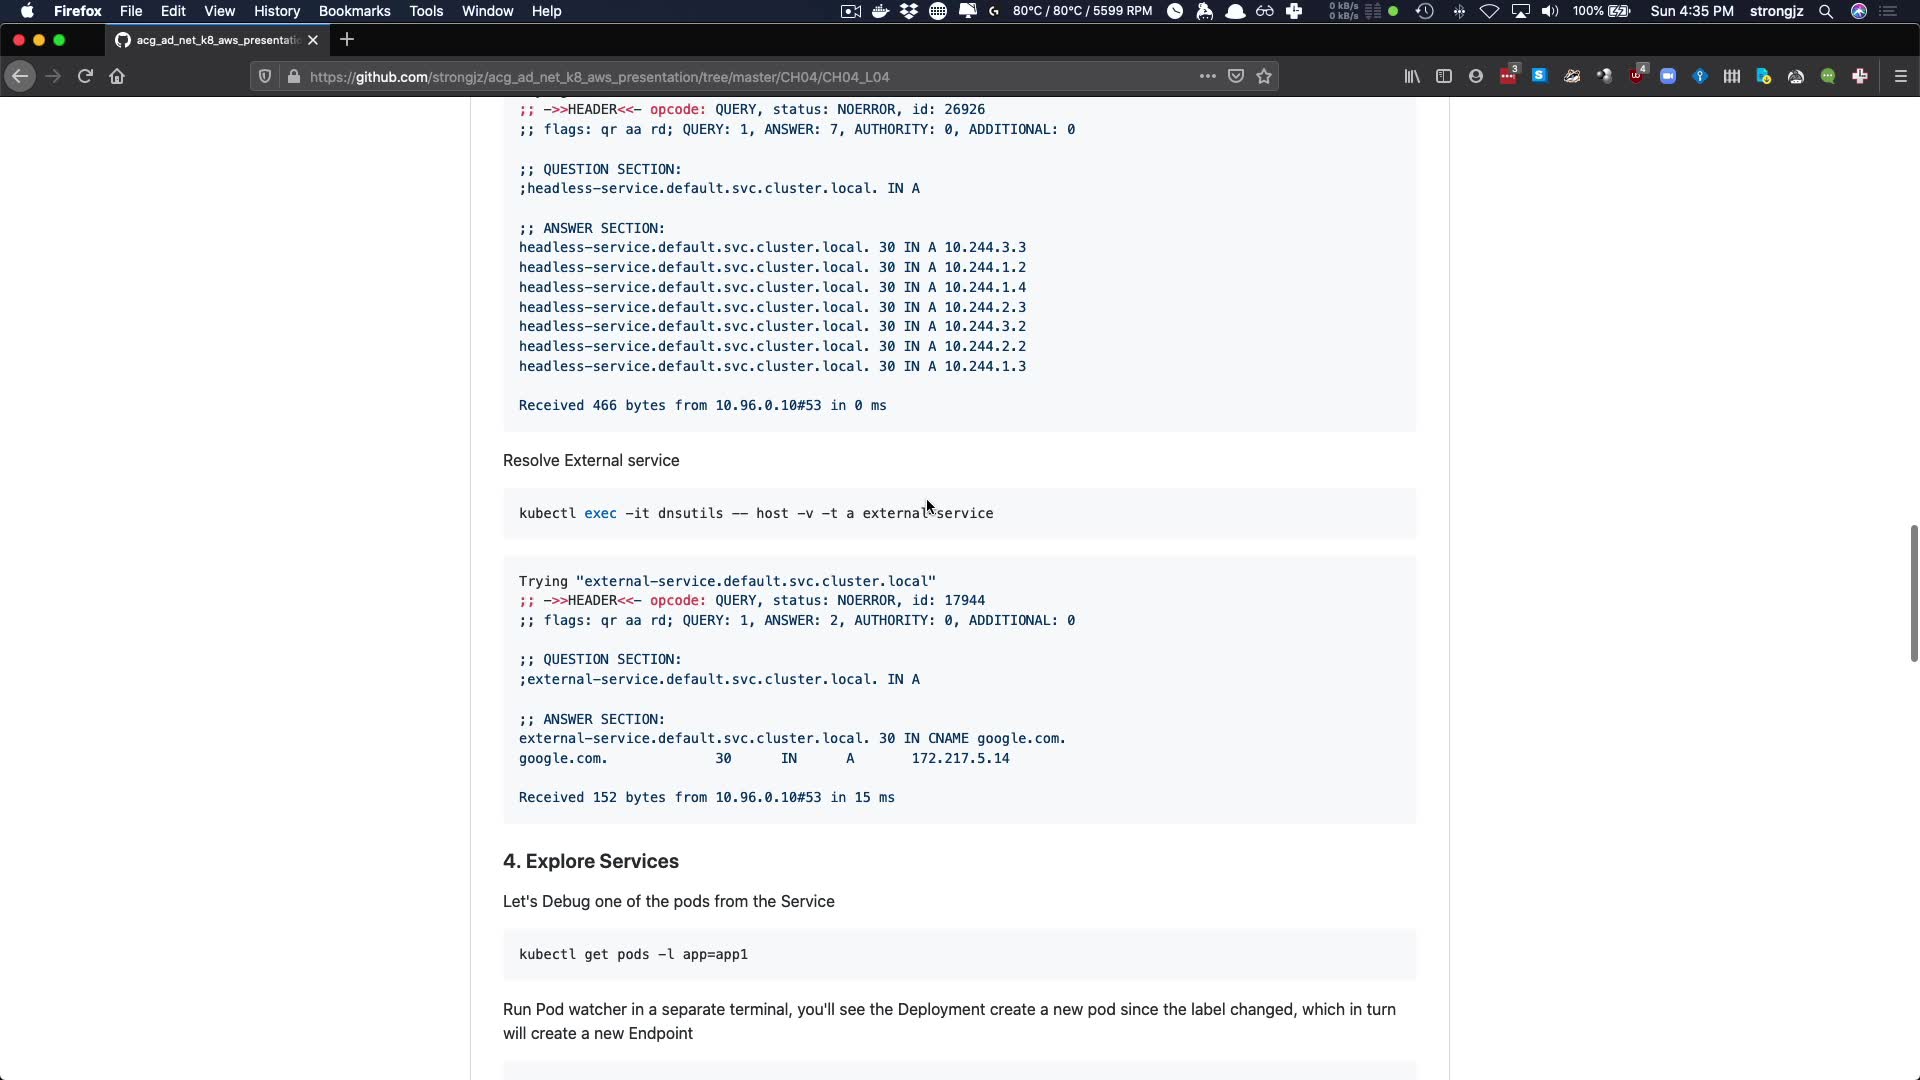Screen dimensions: 1920x1080
Task: Open the History menu
Action: (x=277, y=11)
